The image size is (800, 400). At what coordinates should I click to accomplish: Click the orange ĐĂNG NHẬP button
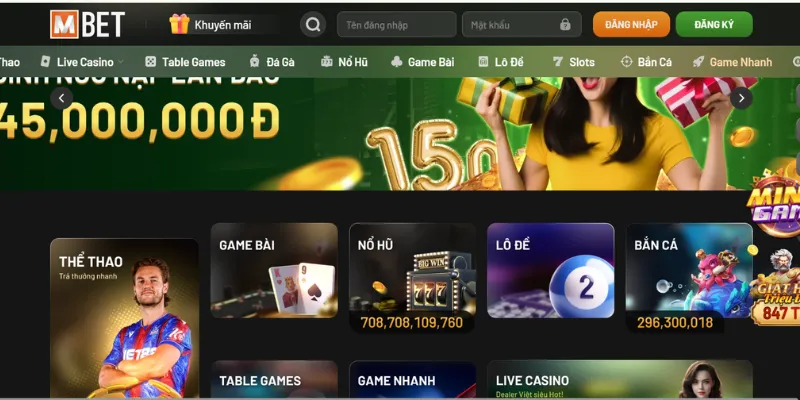[x=631, y=24]
